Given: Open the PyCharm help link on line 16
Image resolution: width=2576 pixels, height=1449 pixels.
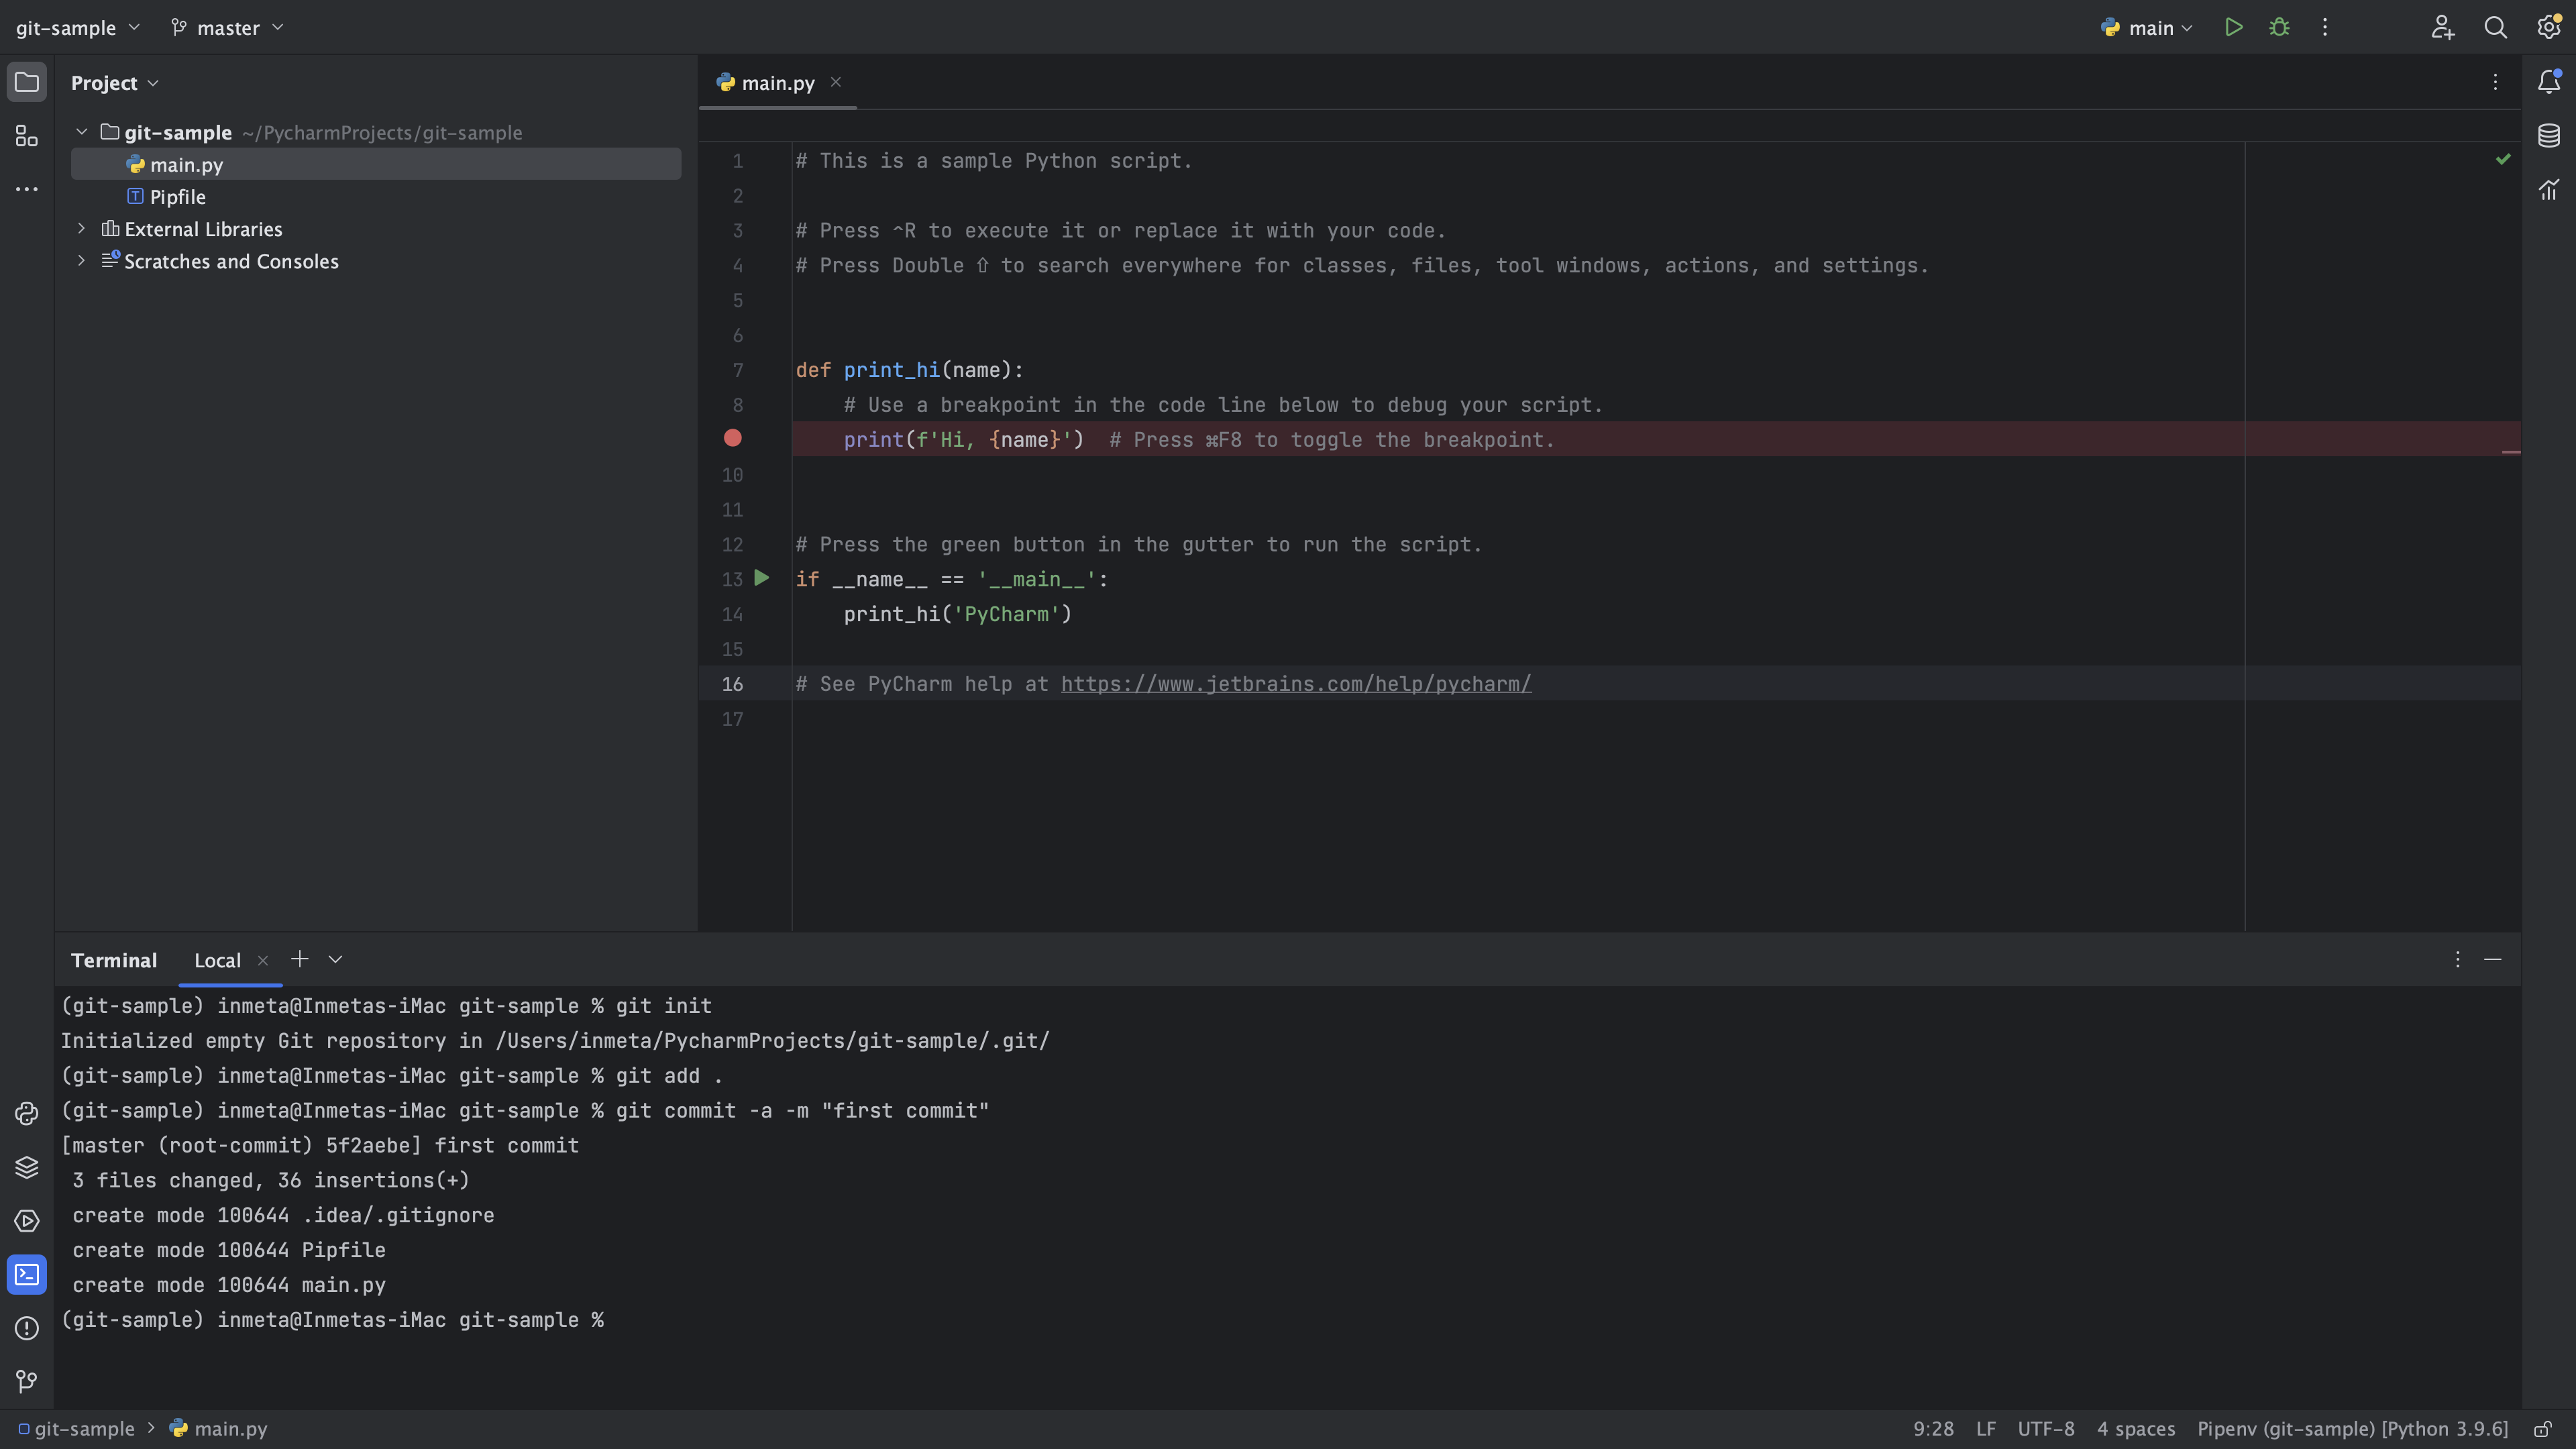Looking at the screenshot, I should click(x=1296, y=684).
